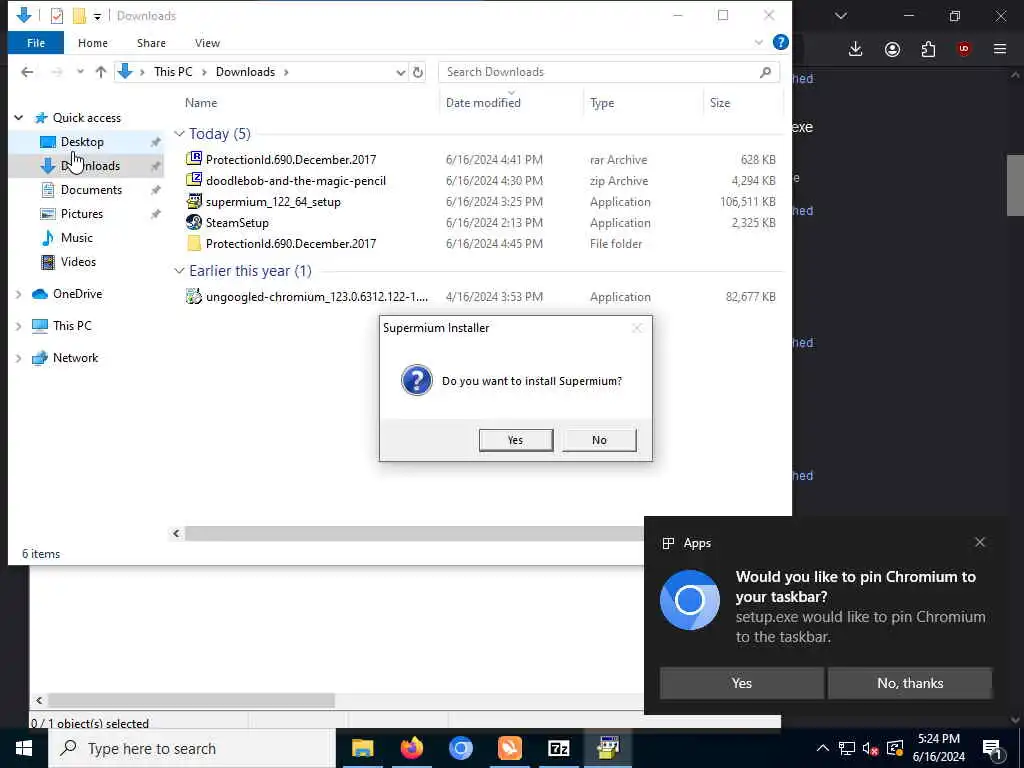Click Yes to pin Chromium to taskbar
Image resolution: width=1024 pixels, height=768 pixels.
(741, 683)
